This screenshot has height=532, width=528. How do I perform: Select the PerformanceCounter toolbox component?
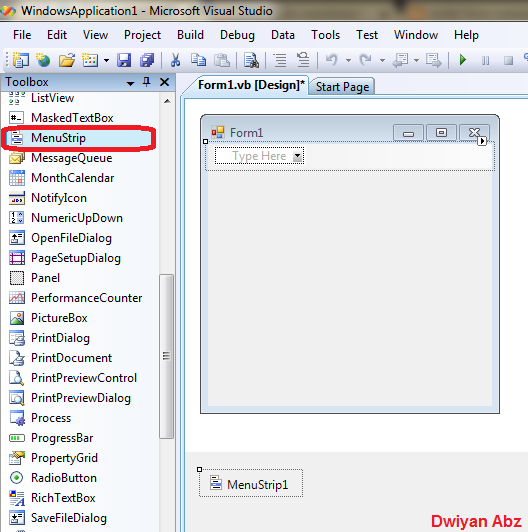(80, 298)
